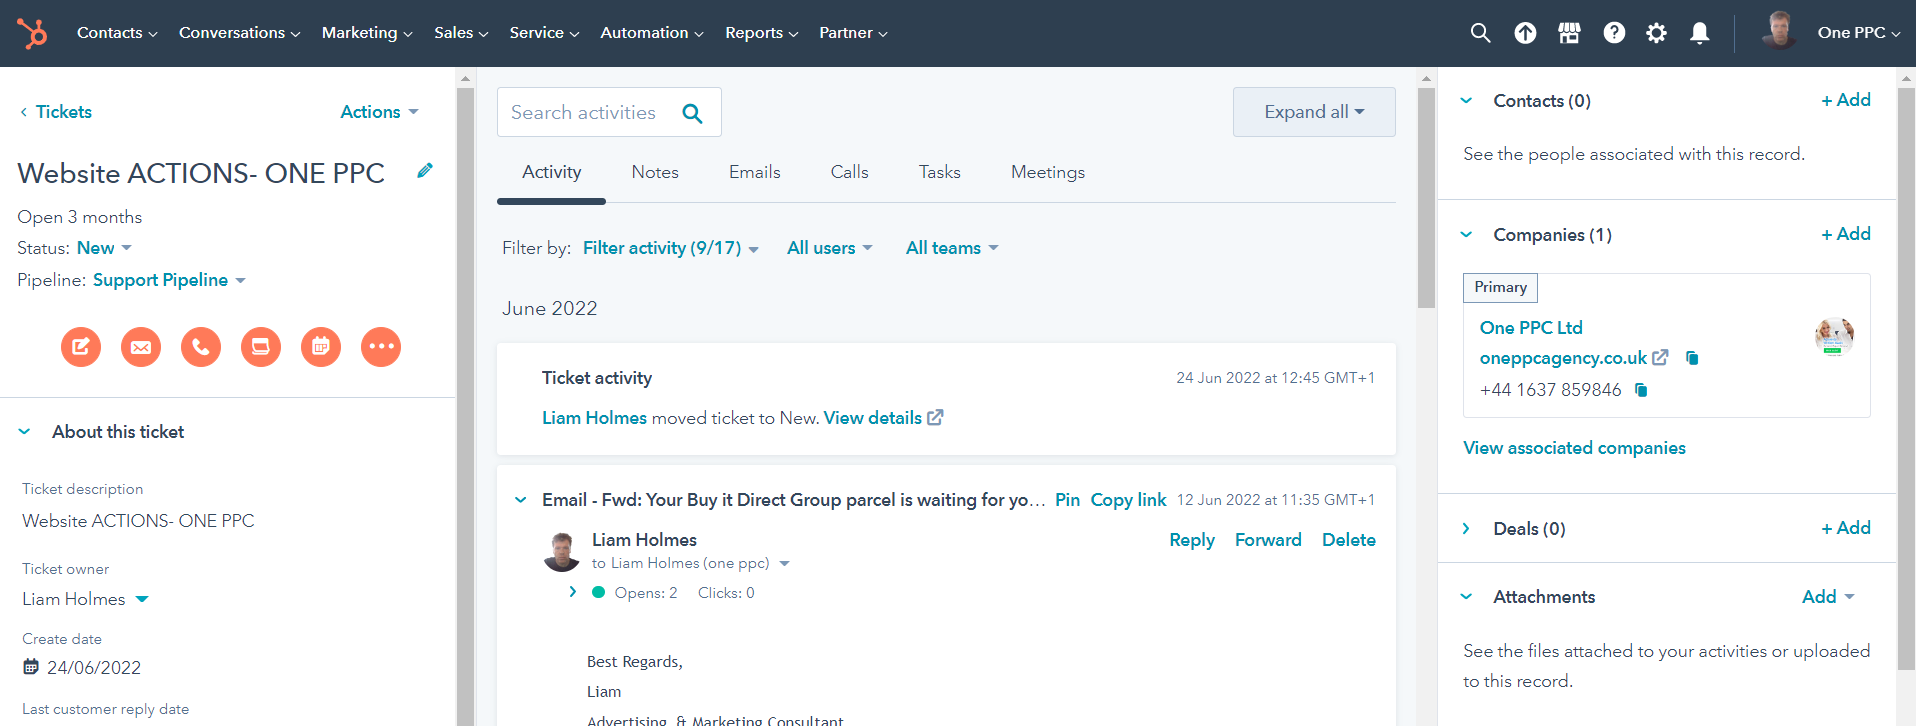
Task: Add a contact with + Add
Action: [1845, 100]
